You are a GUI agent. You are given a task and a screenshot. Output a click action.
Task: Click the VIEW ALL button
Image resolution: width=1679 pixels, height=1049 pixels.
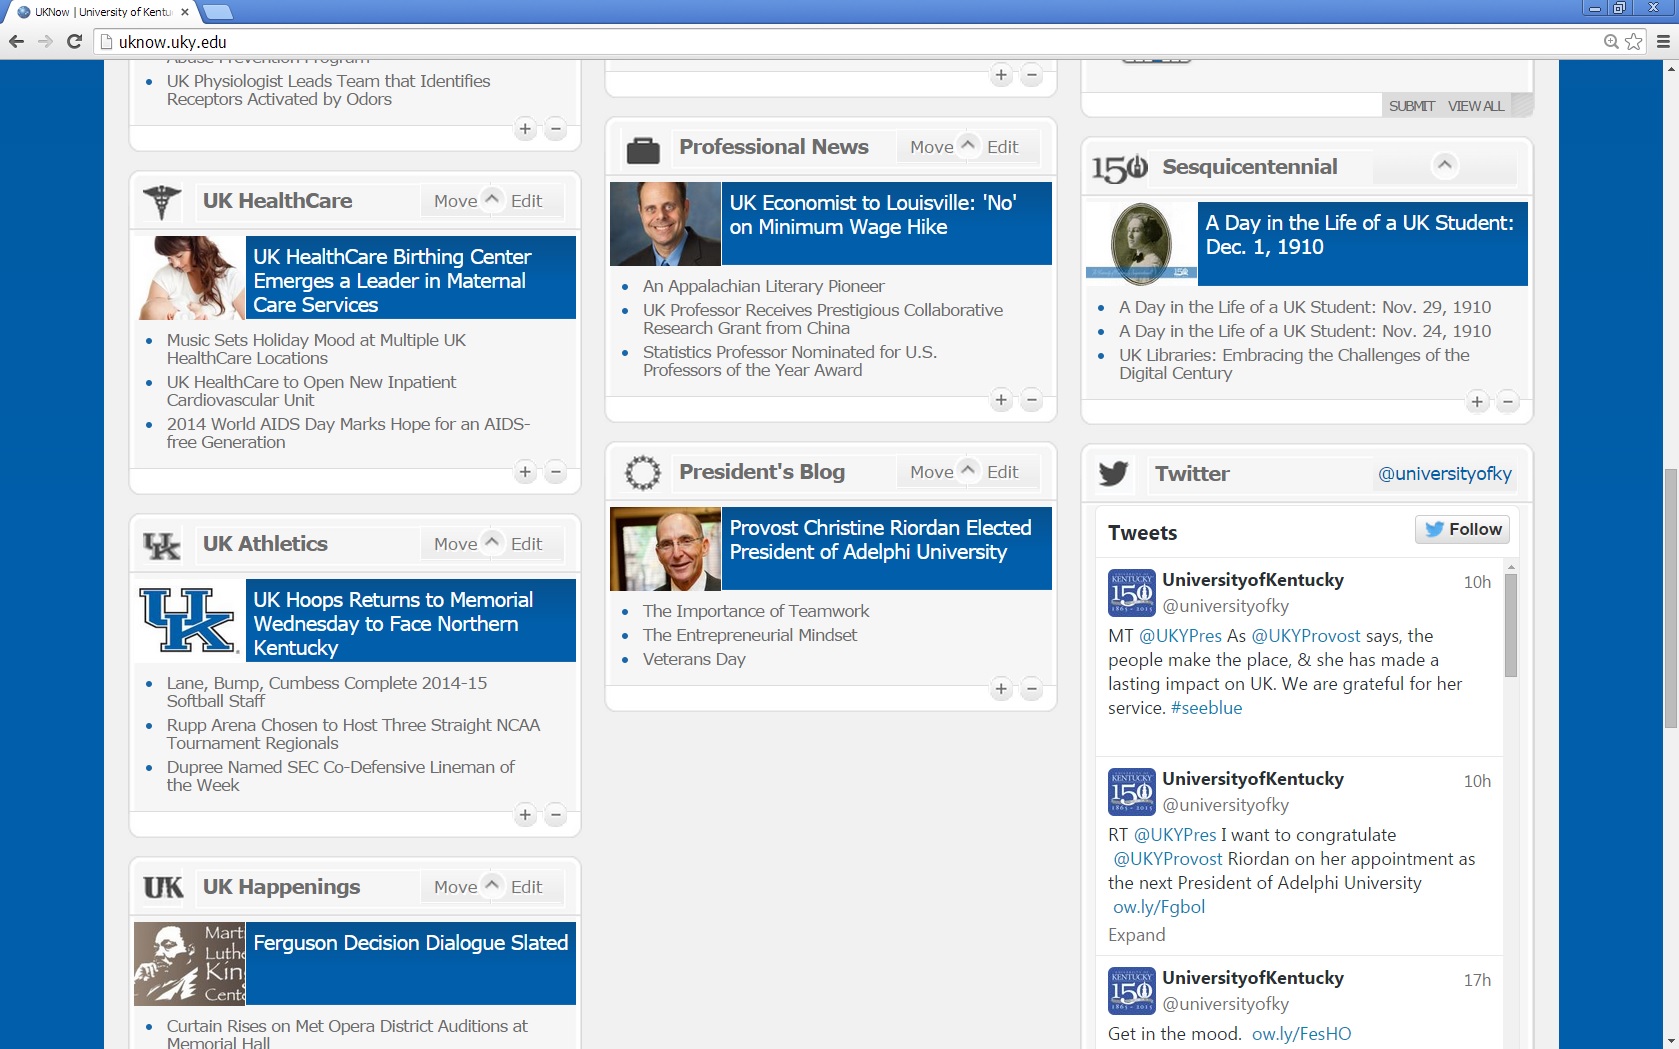click(x=1476, y=106)
